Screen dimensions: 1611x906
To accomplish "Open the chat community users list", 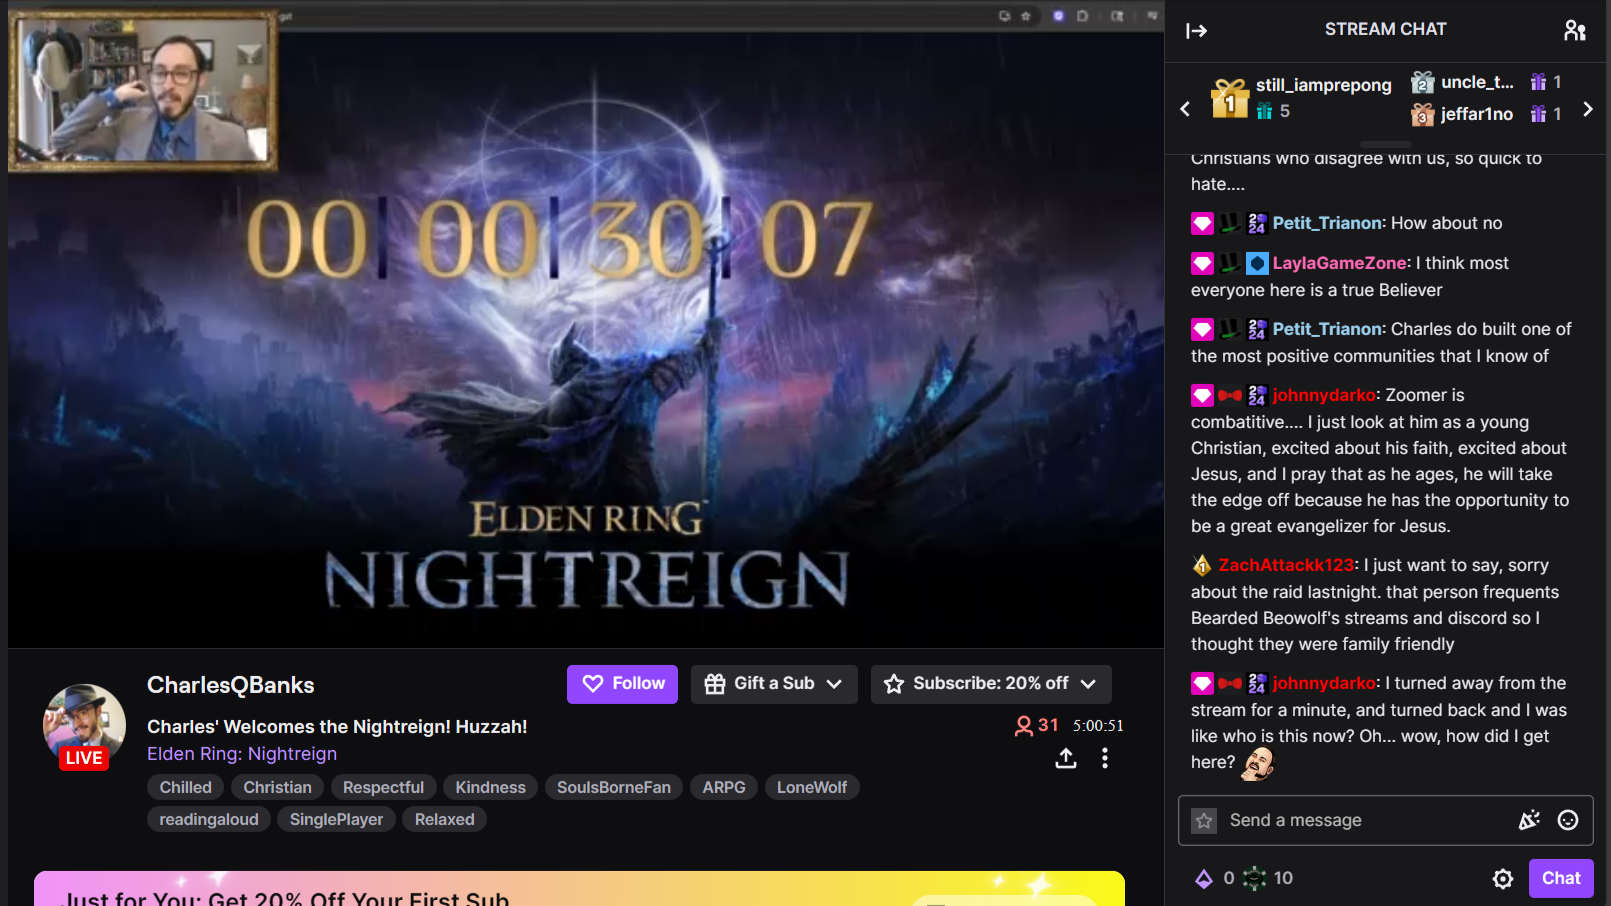I will pos(1575,31).
